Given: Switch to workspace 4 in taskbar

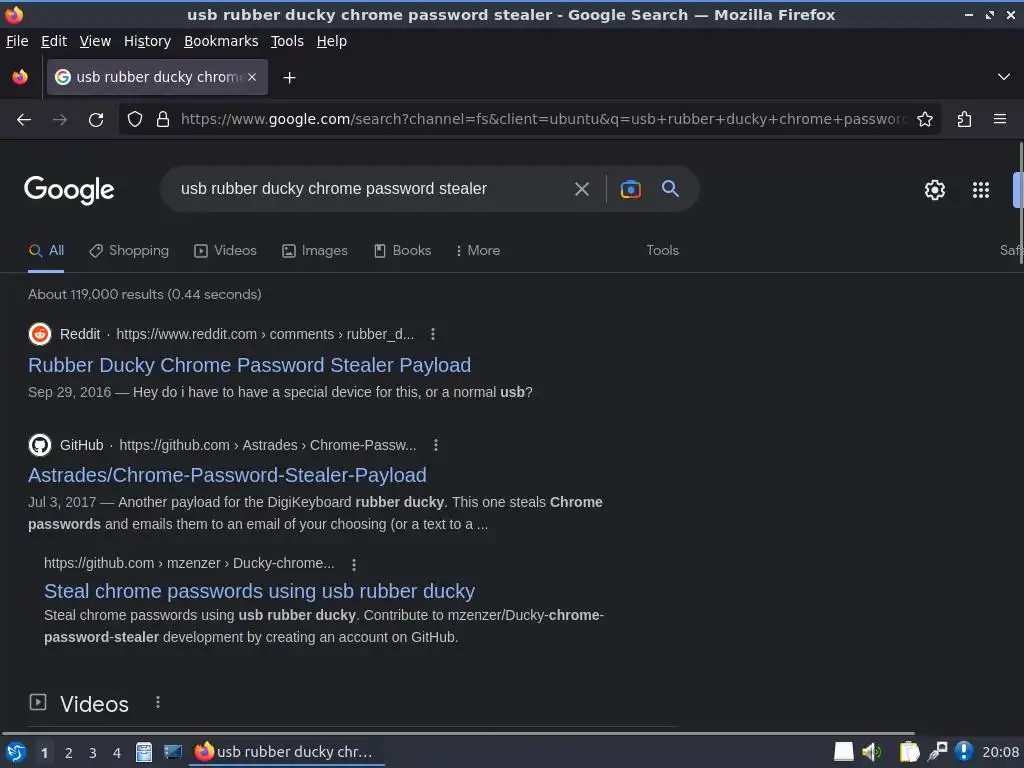Looking at the screenshot, I should tap(117, 753).
